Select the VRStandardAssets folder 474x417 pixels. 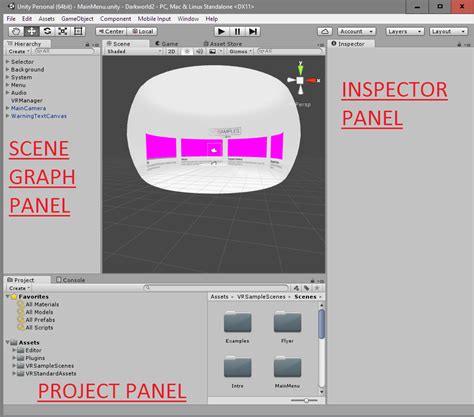(51, 373)
